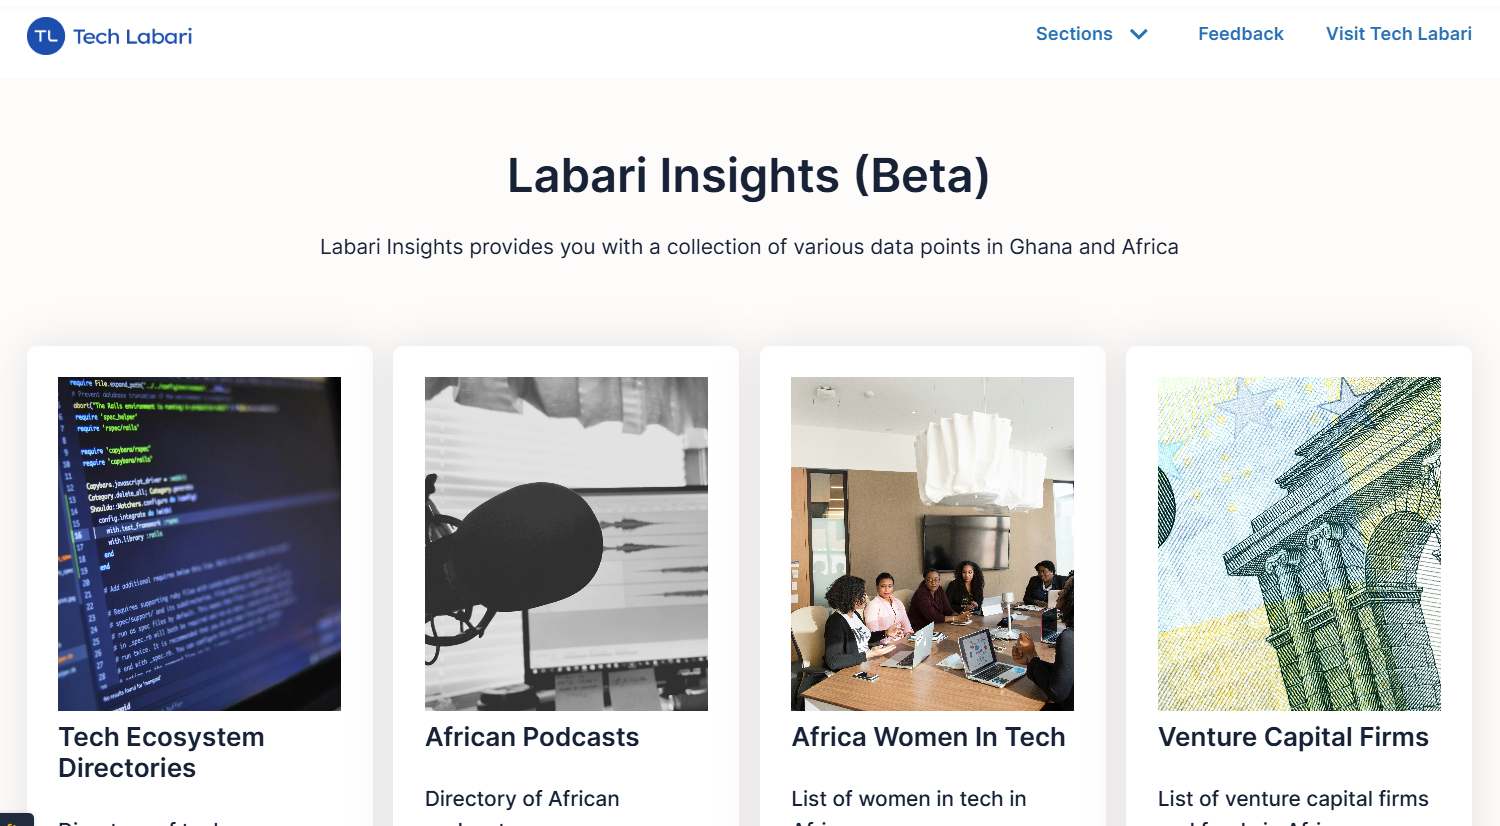The width and height of the screenshot is (1500, 826).
Task: Open the Feedback link
Action: coord(1240,34)
